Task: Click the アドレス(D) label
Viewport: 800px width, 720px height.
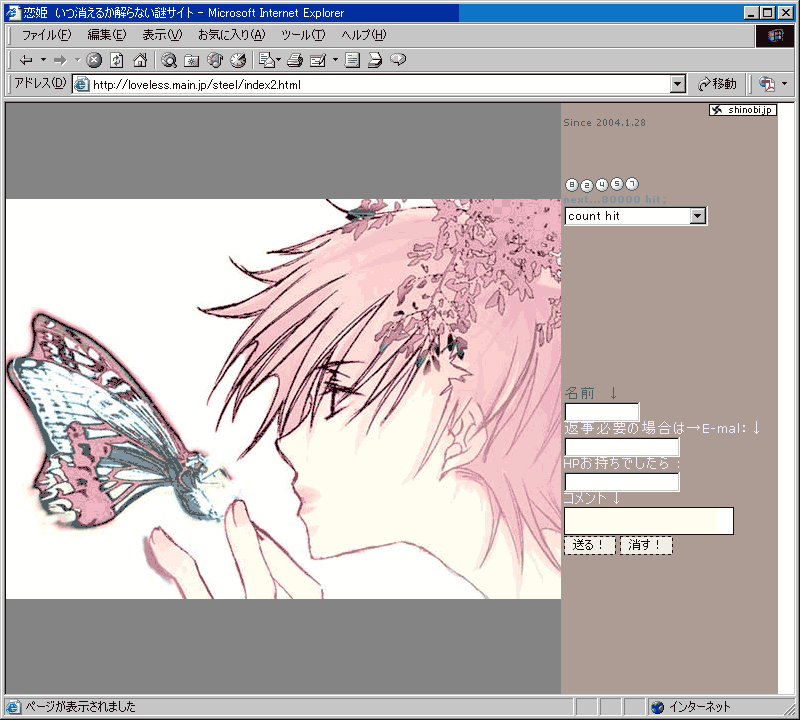Action: [40, 83]
